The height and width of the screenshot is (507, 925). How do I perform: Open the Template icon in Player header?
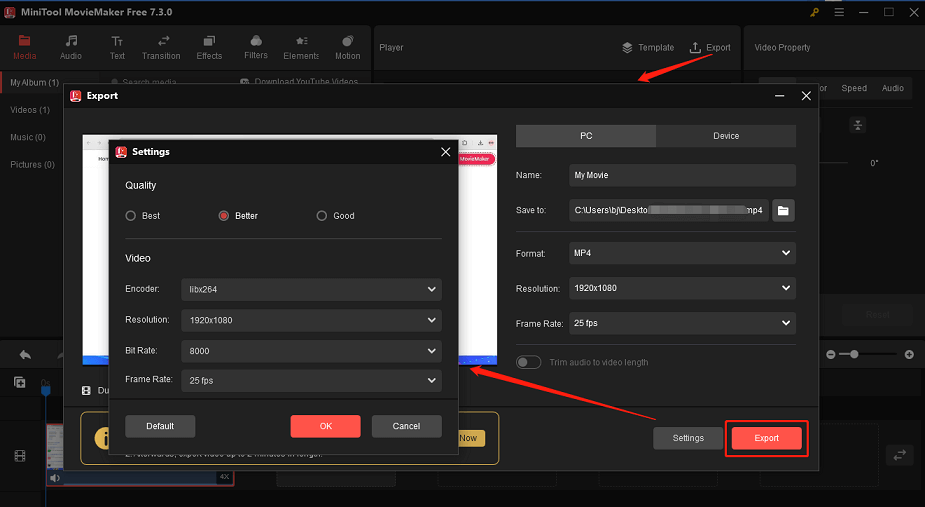[627, 47]
